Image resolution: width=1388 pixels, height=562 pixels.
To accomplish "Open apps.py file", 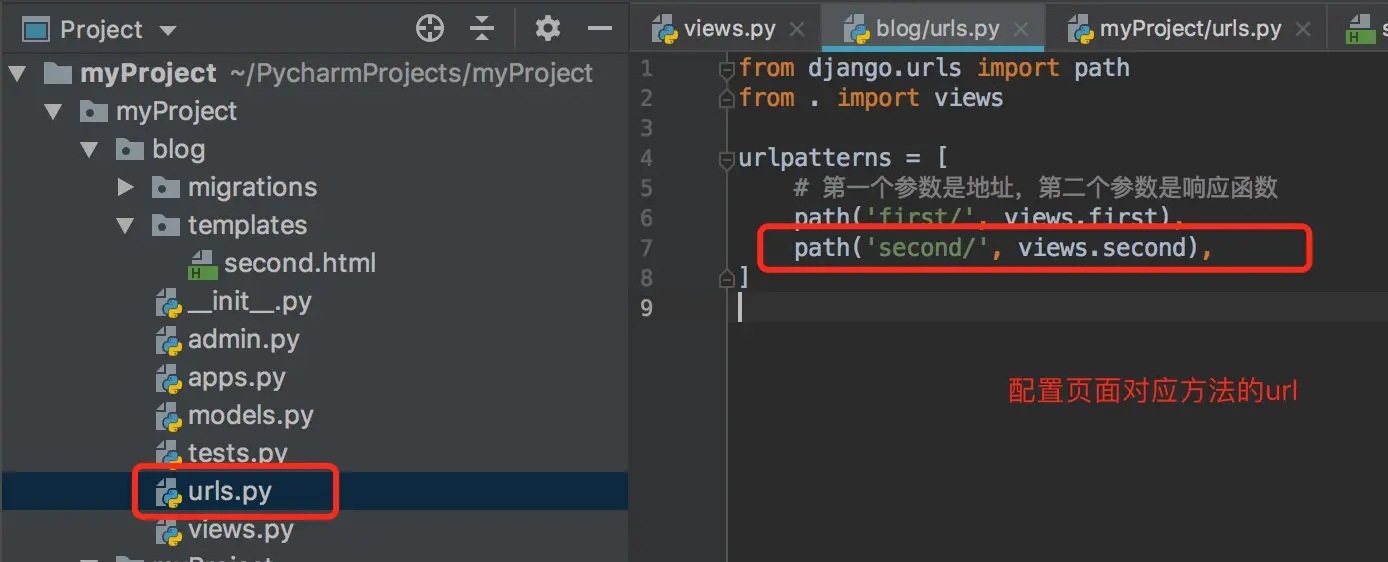I will click(x=236, y=378).
